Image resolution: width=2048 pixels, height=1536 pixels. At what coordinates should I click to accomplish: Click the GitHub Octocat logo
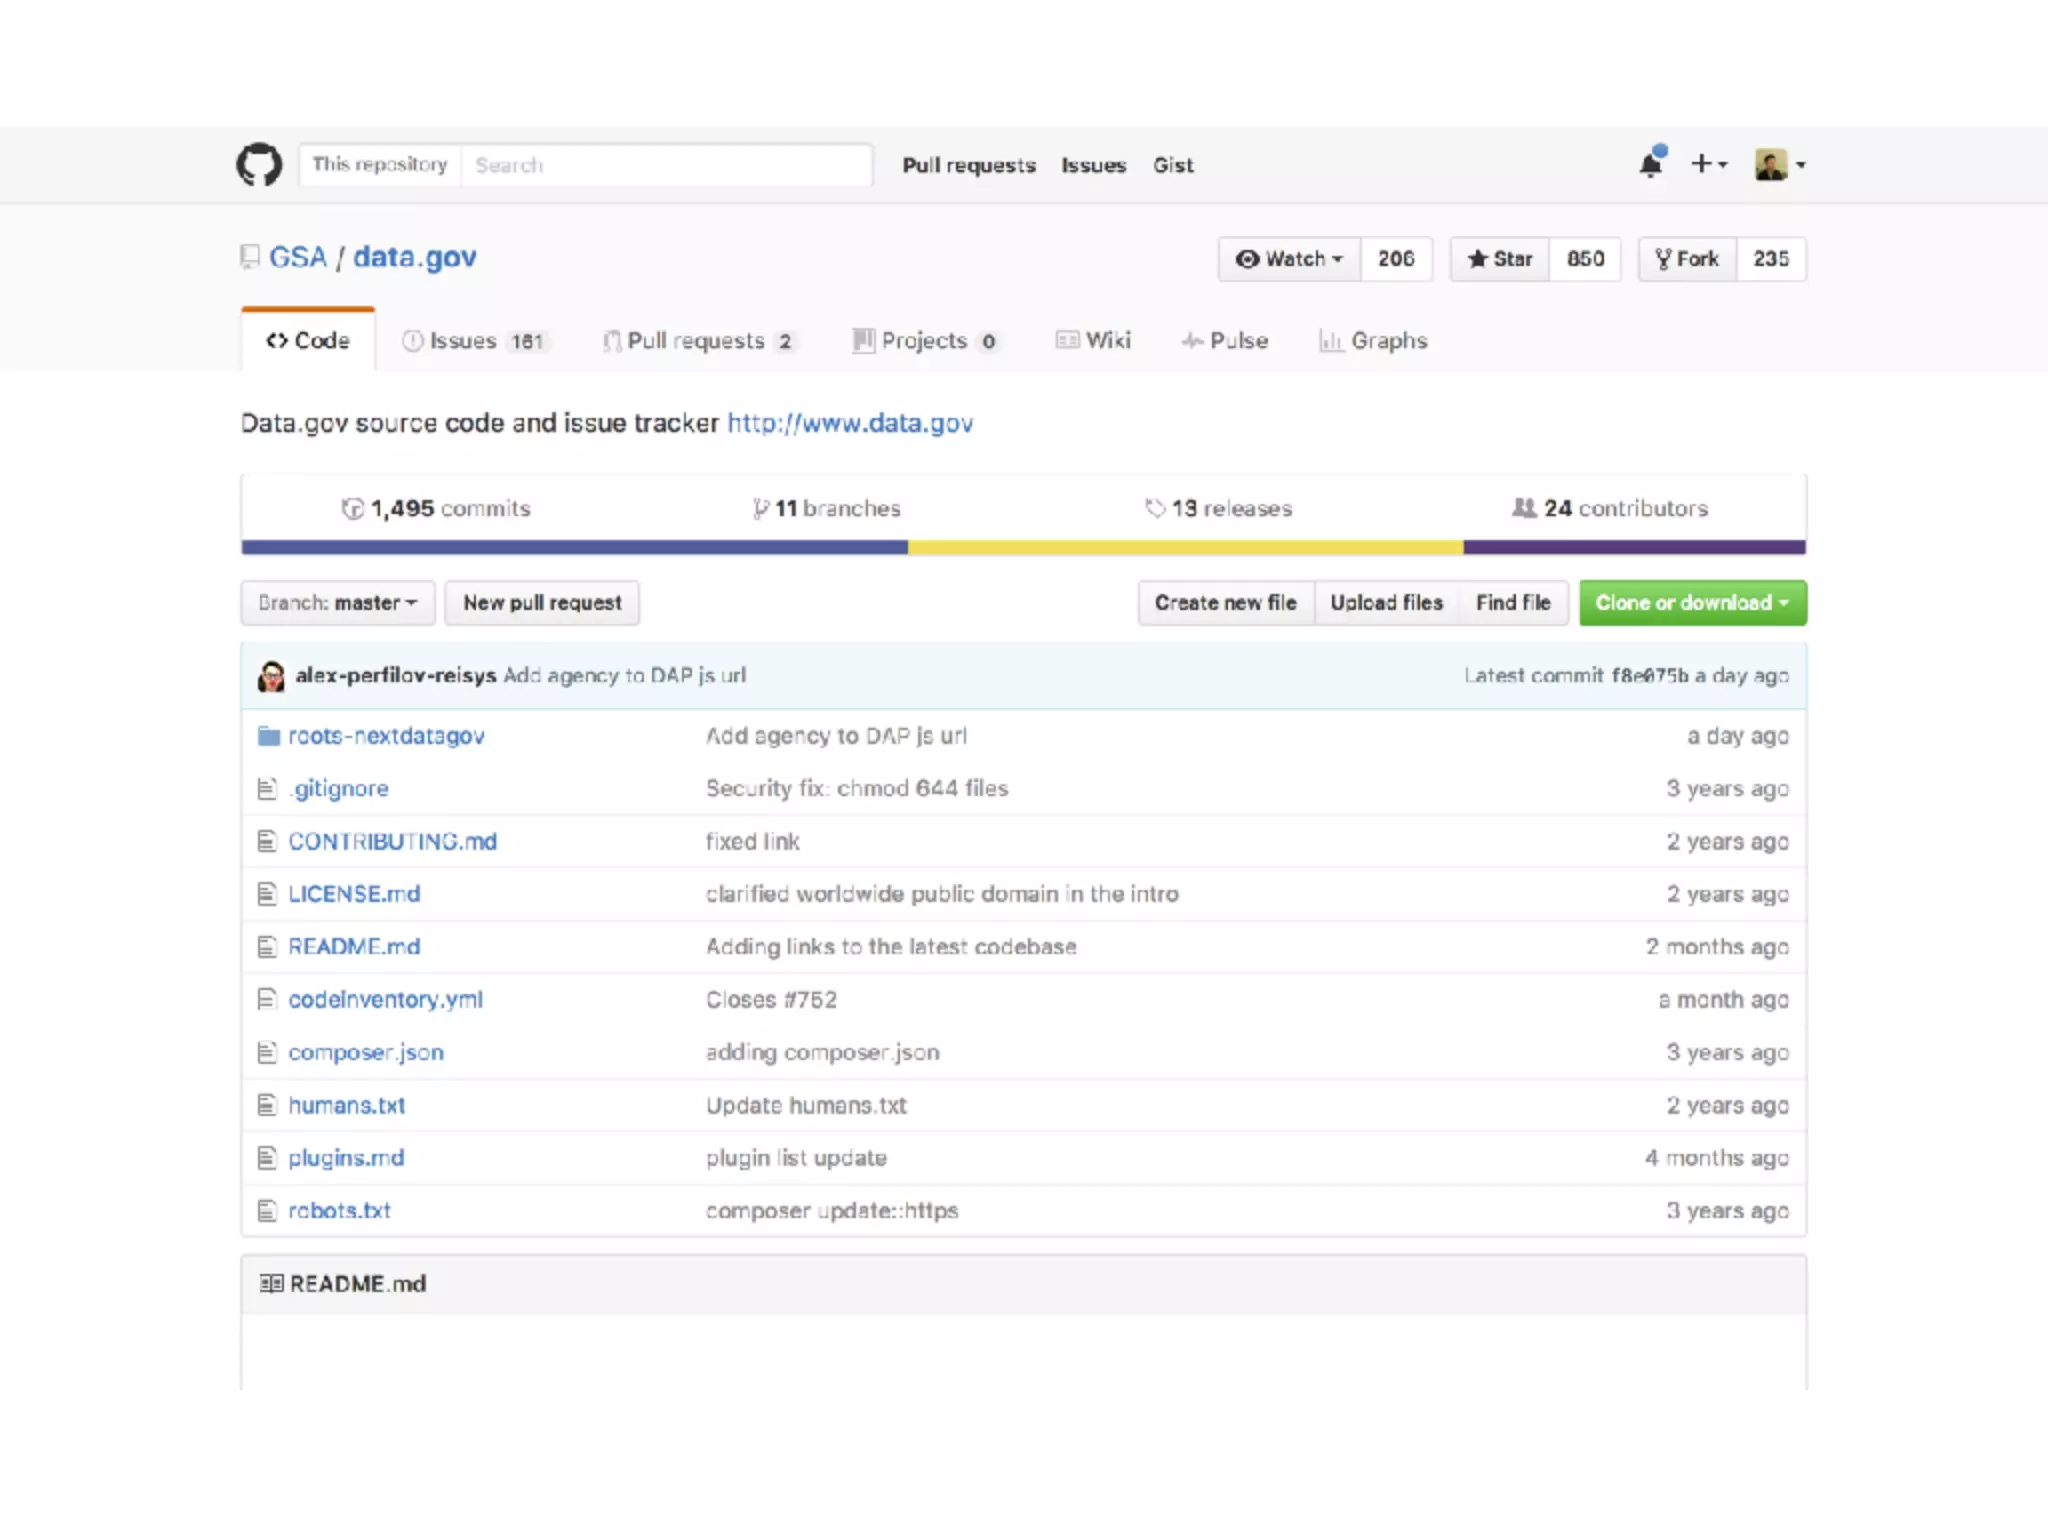[259, 164]
